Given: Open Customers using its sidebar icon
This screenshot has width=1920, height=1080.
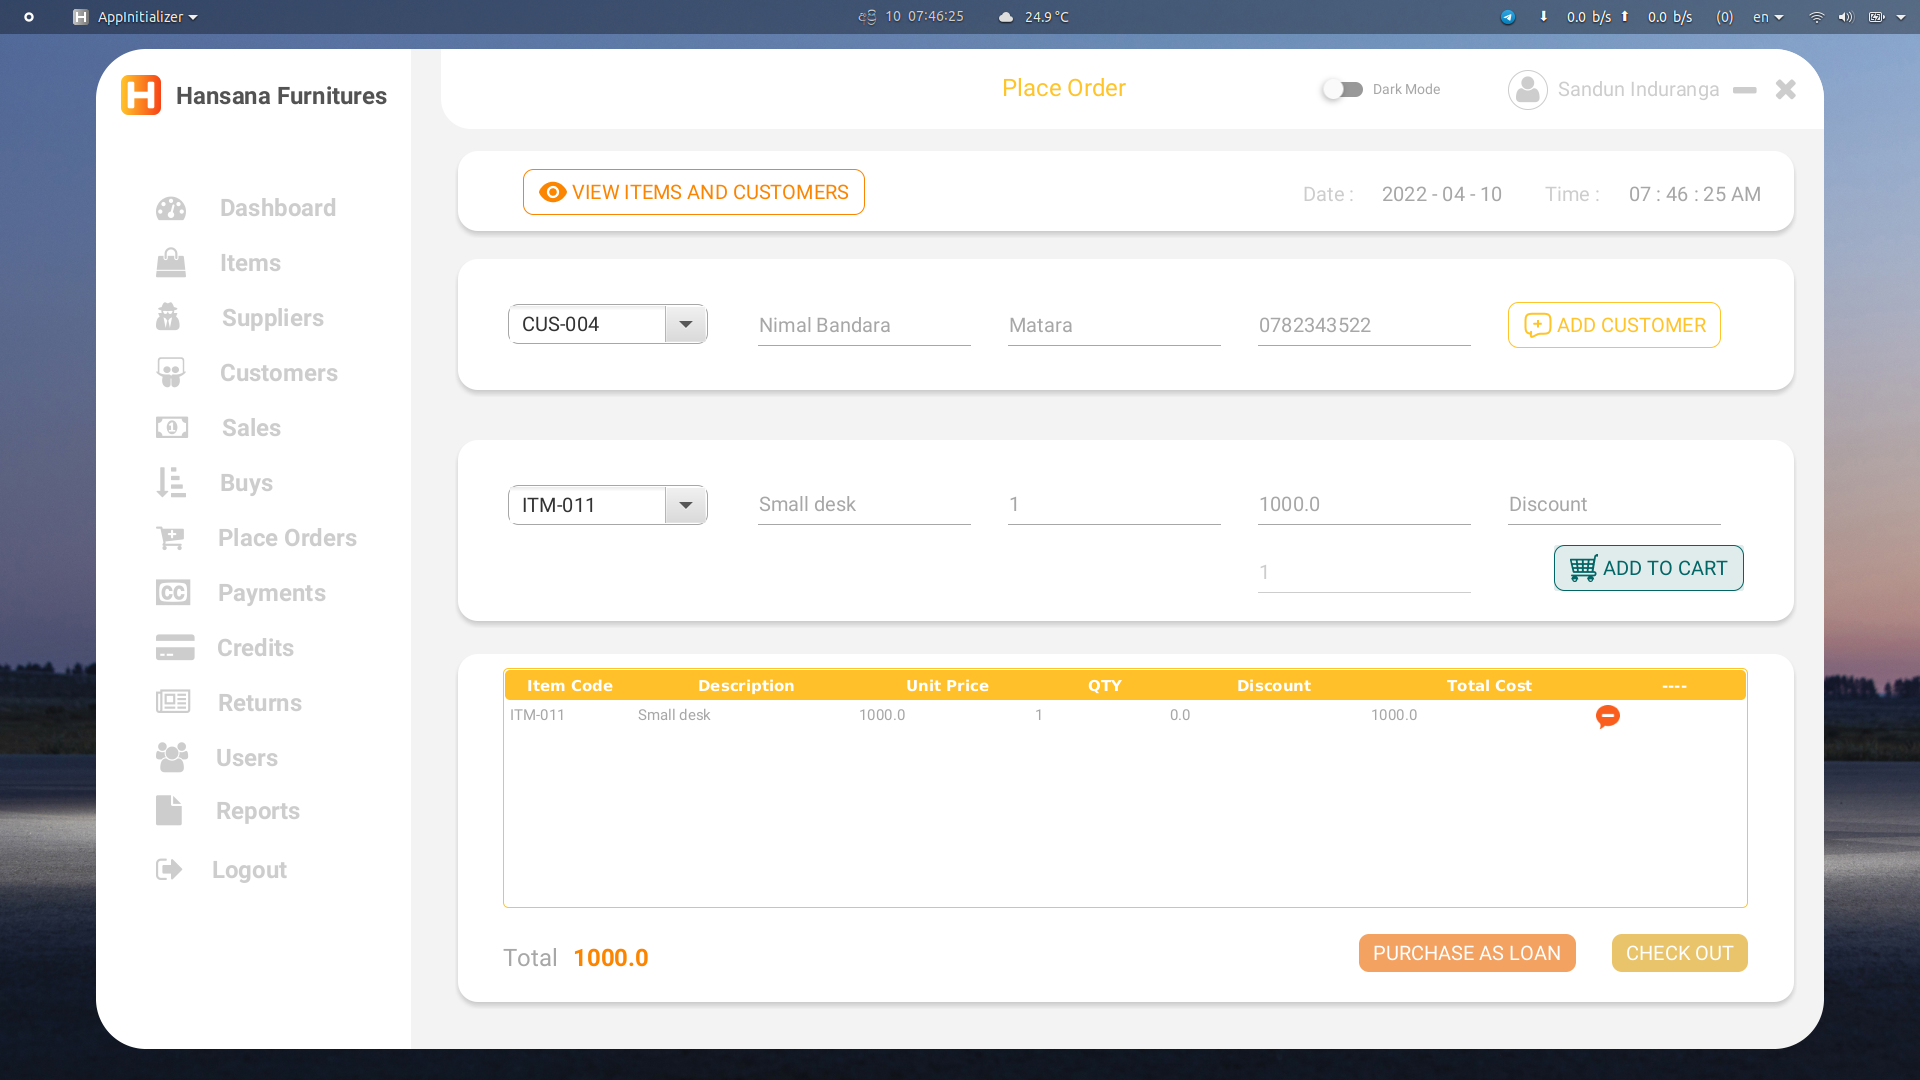Looking at the screenshot, I should click(171, 372).
